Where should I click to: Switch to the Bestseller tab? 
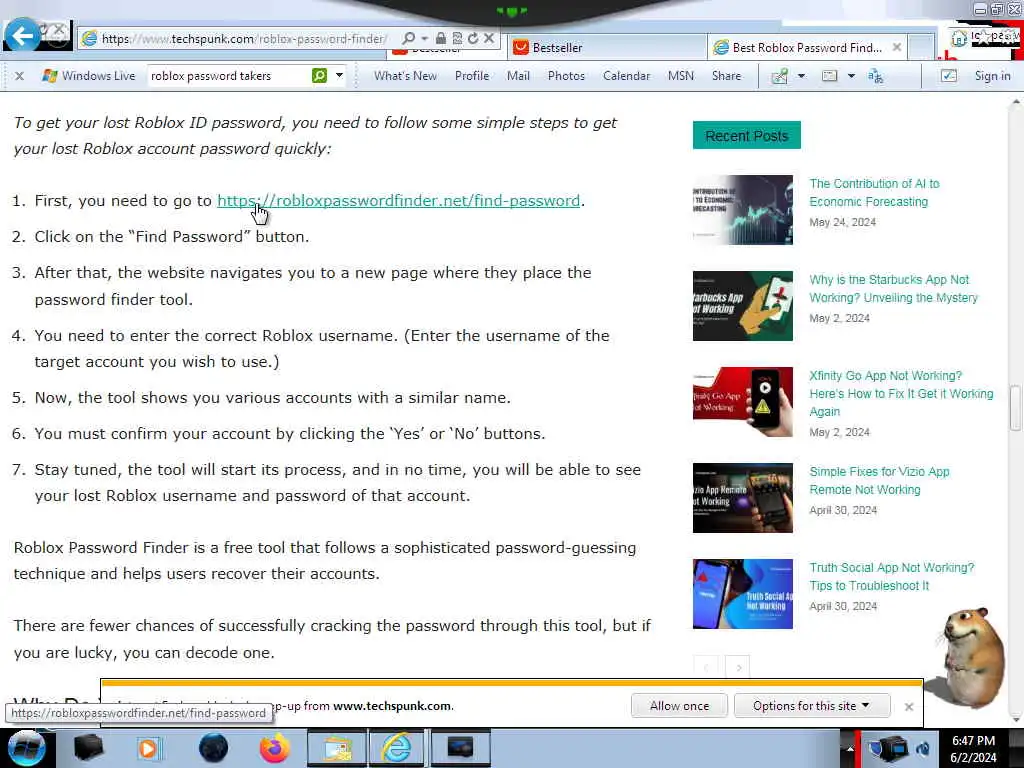click(x=605, y=47)
